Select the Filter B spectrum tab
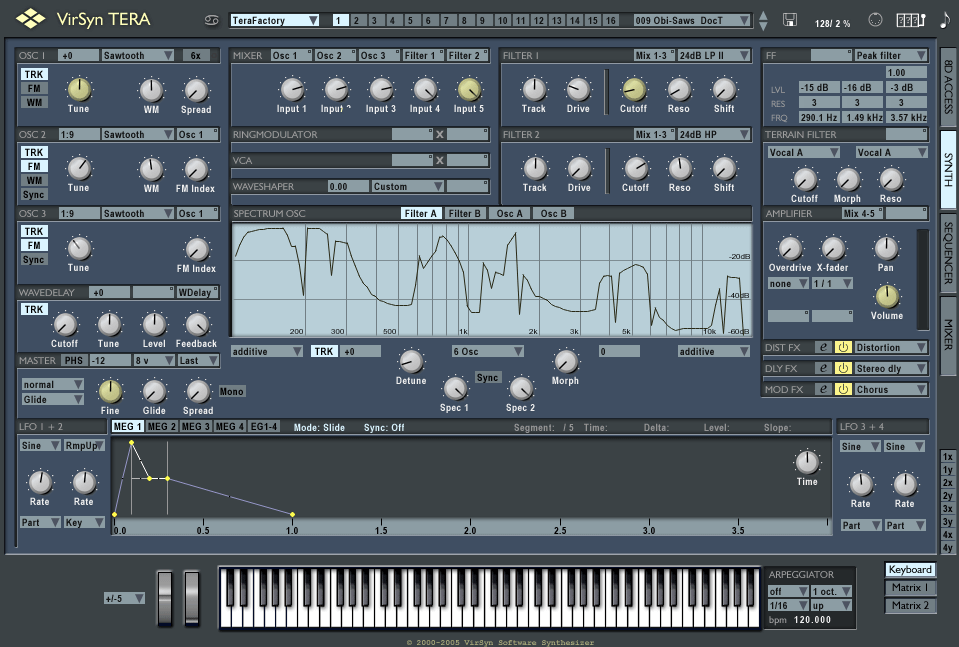959x647 pixels. (x=464, y=213)
